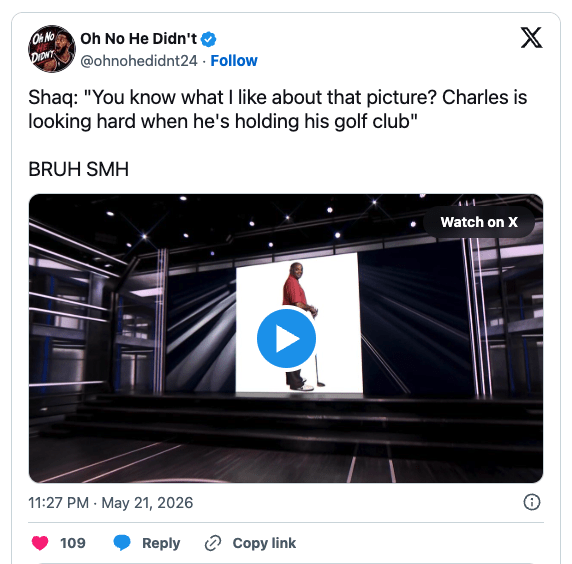Click the golfer photo in the video thumbnail
The width and height of the screenshot is (572, 564).
299,325
